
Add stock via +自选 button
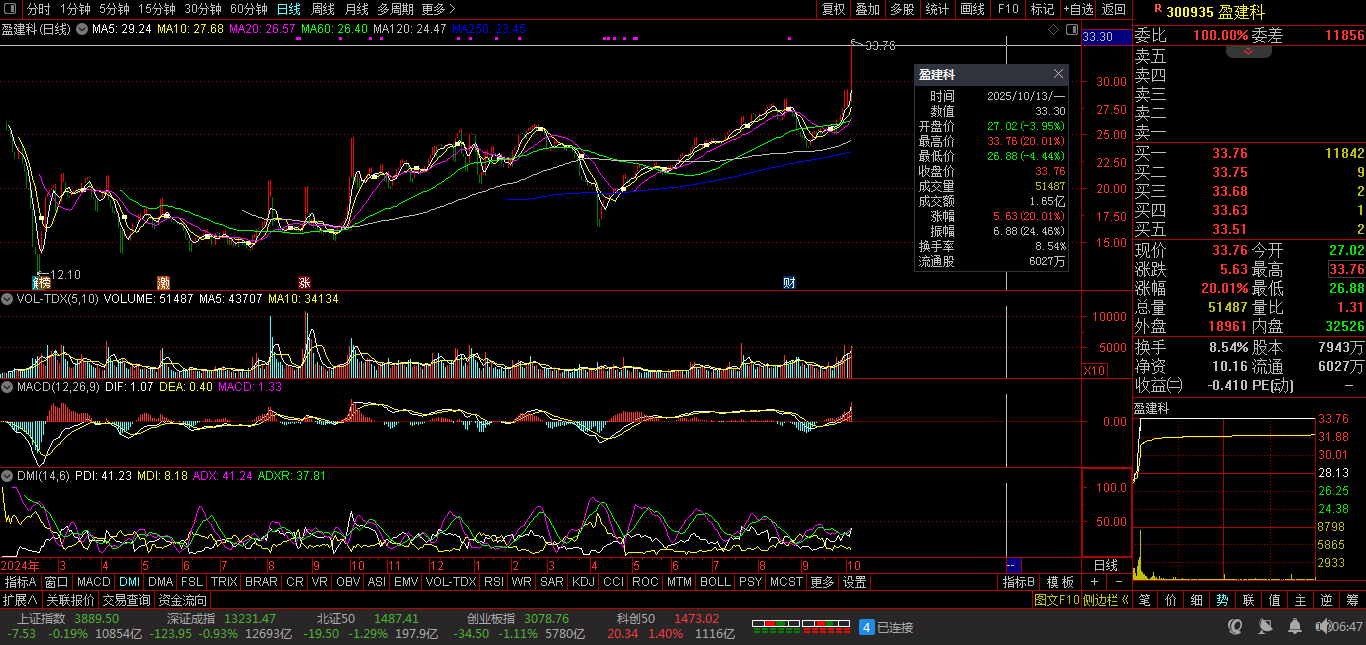pos(1077,9)
